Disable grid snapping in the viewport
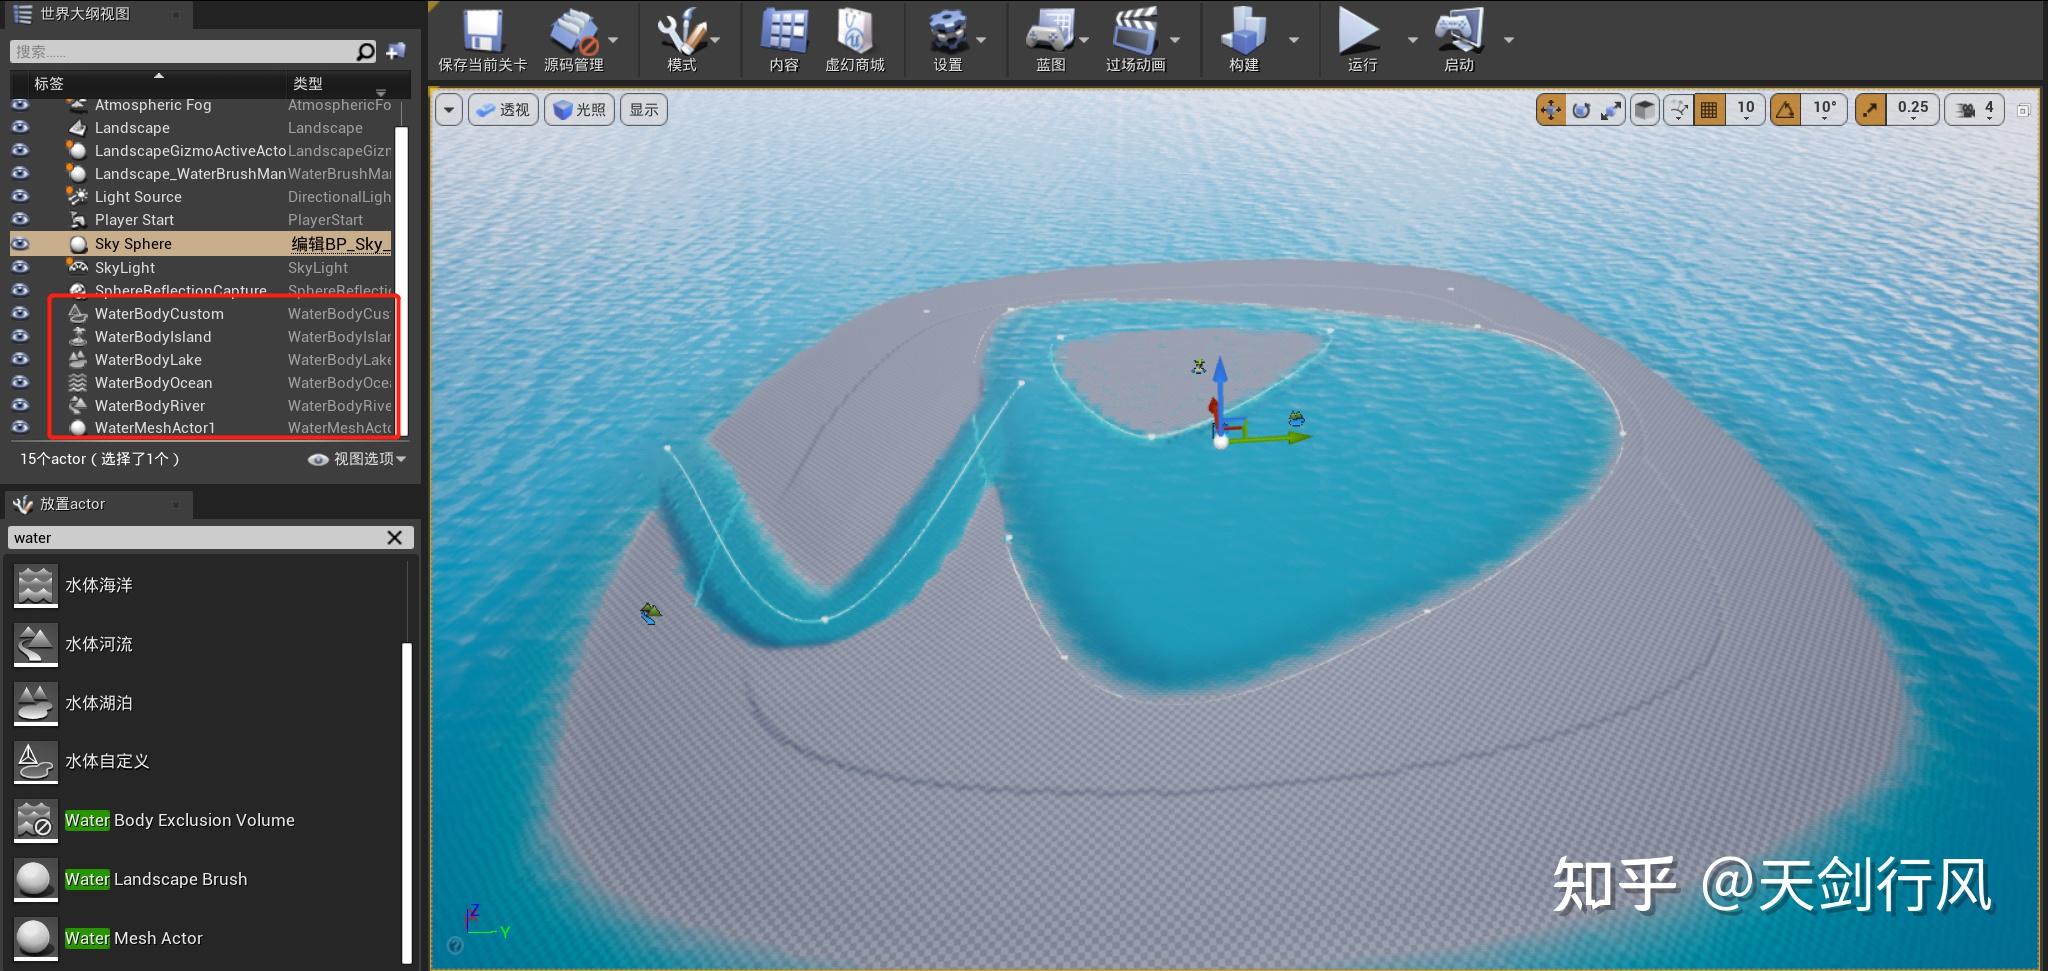The height and width of the screenshot is (971, 2048). [1710, 109]
